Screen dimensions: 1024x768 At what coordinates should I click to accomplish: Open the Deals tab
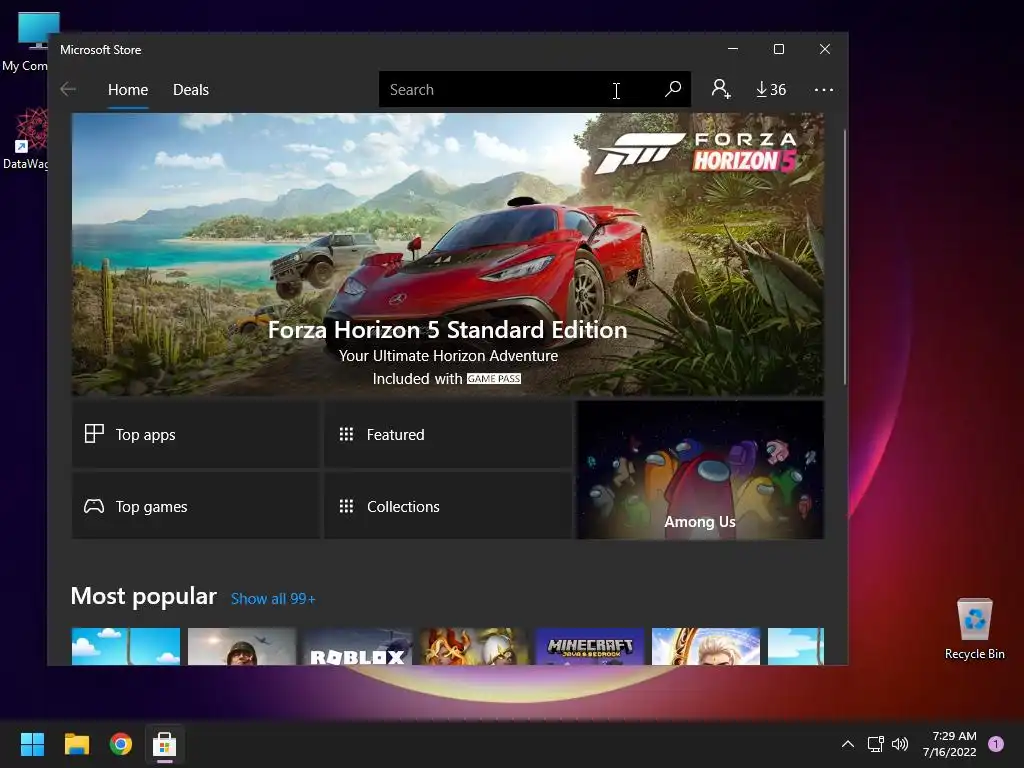coord(191,89)
